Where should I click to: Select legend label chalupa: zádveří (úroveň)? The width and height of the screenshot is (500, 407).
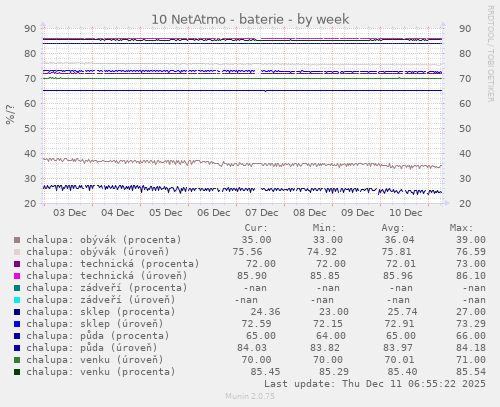click(x=101, y=300)
